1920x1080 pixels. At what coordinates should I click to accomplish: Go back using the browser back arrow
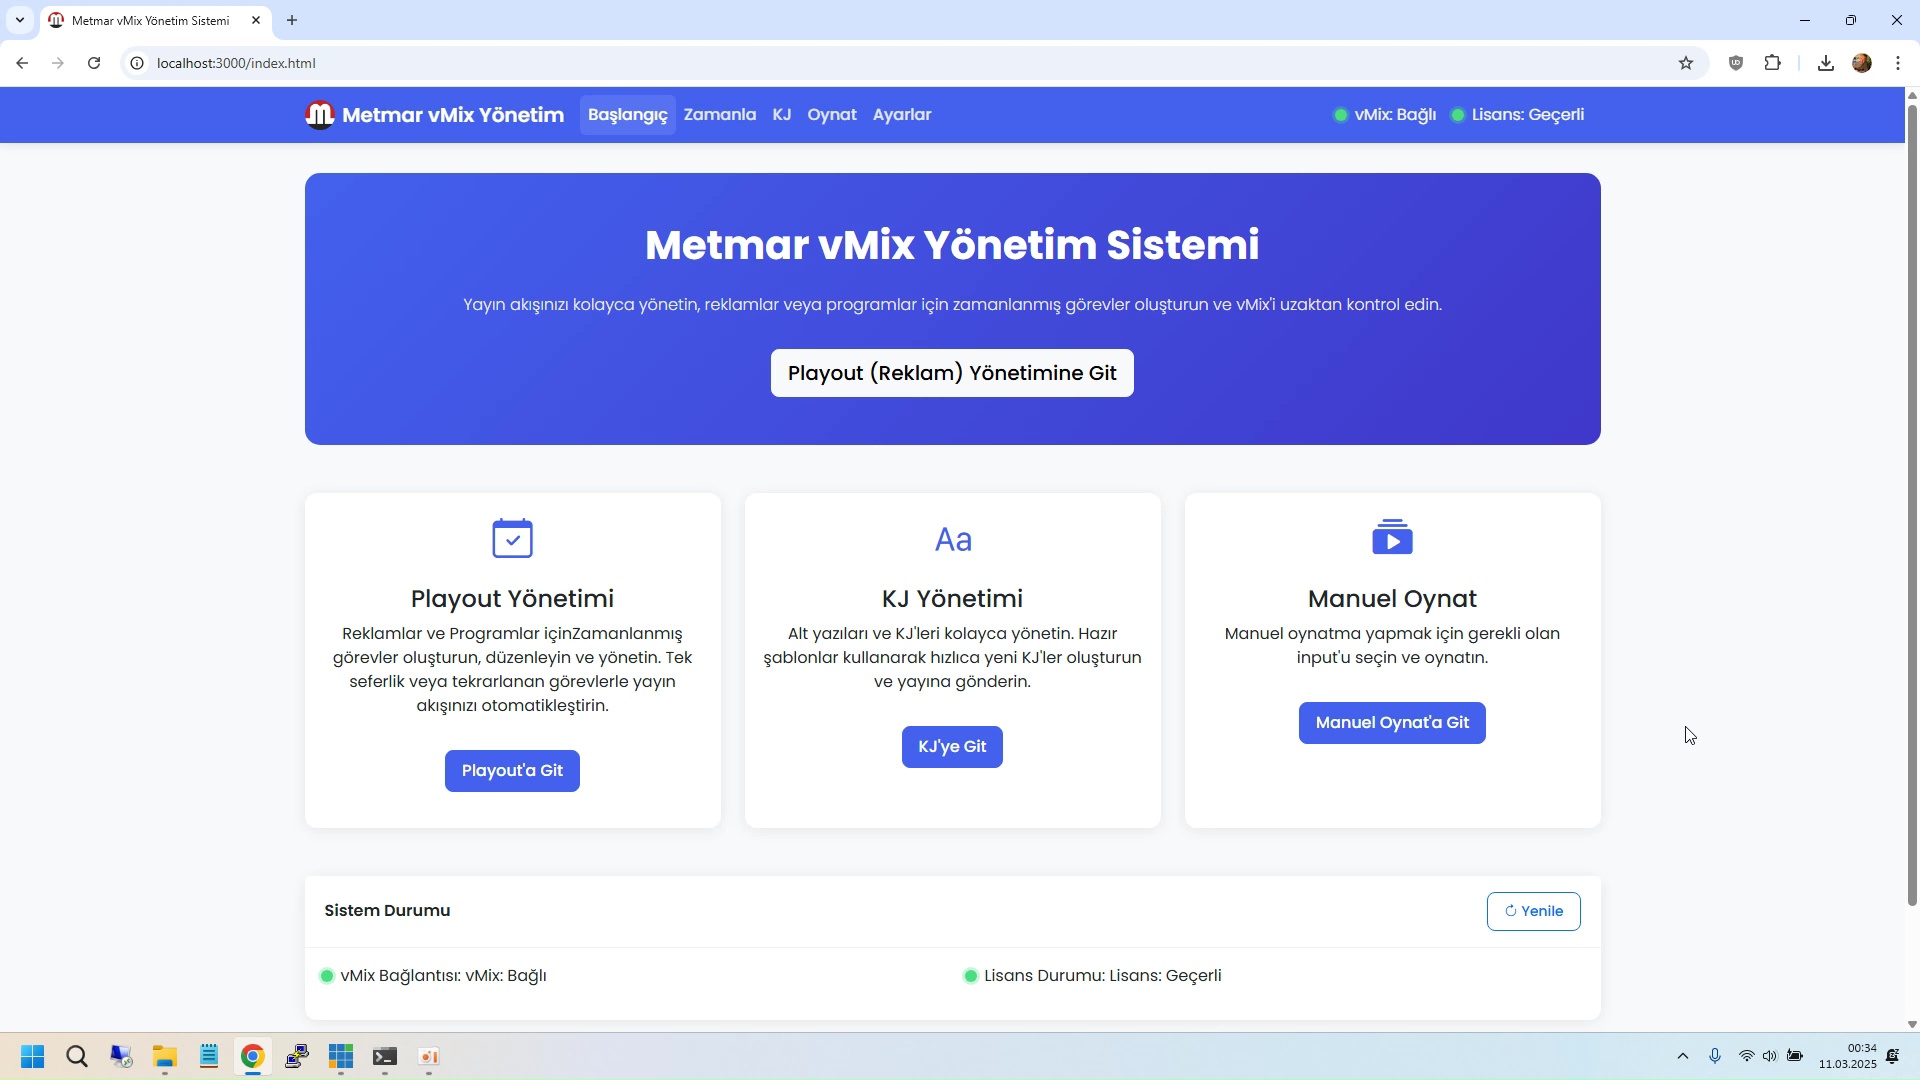(22, 63)
